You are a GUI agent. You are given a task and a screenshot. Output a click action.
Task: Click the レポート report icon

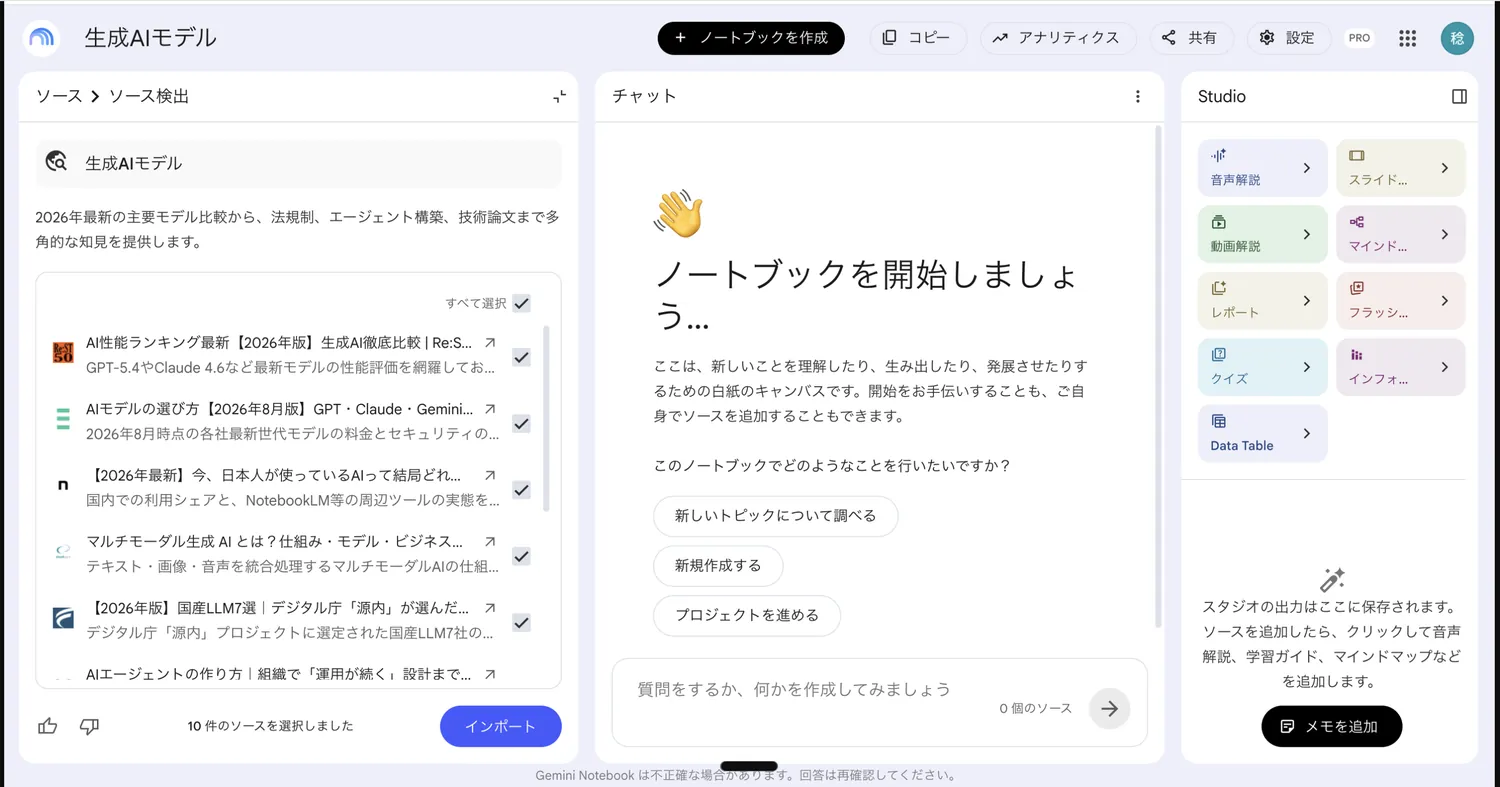[x=1218, y=288]
